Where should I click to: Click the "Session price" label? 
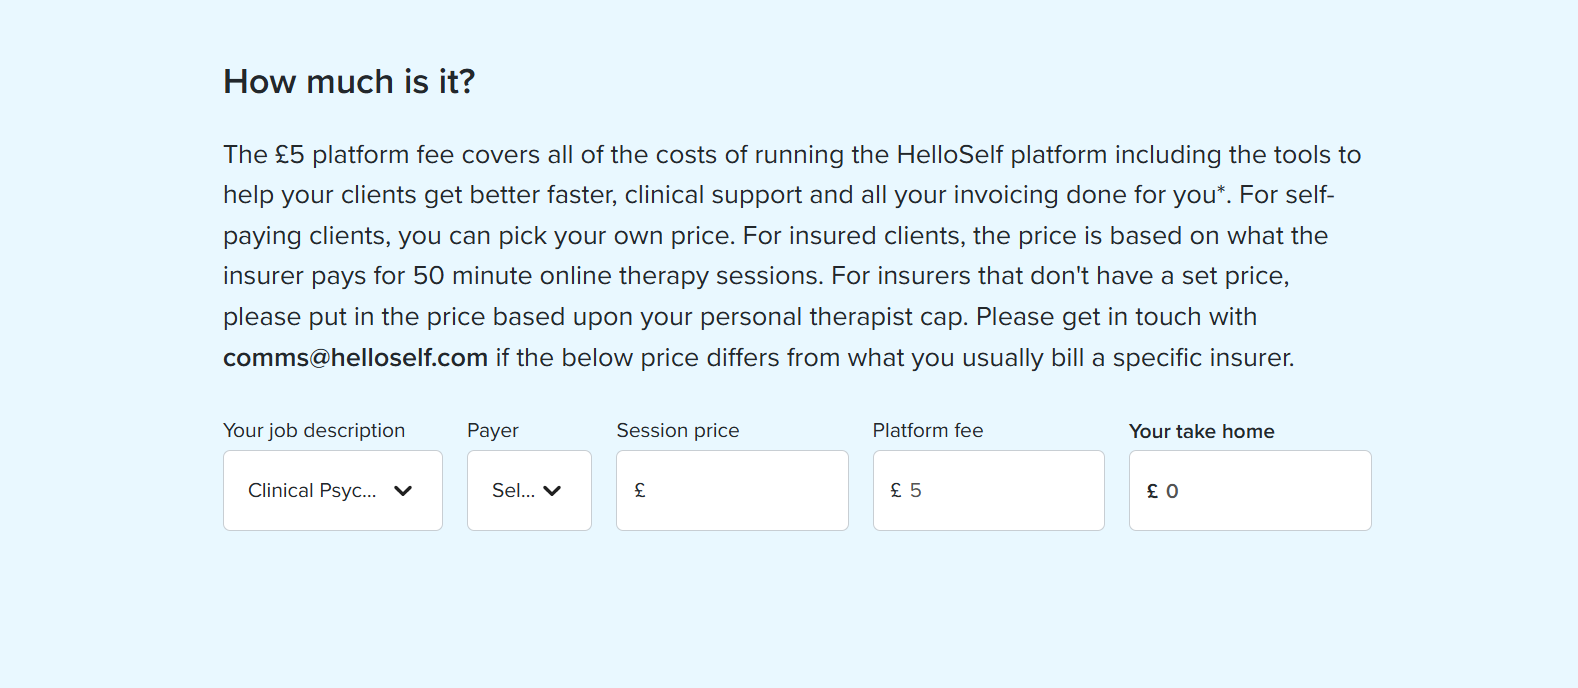(x=678, y=430)
